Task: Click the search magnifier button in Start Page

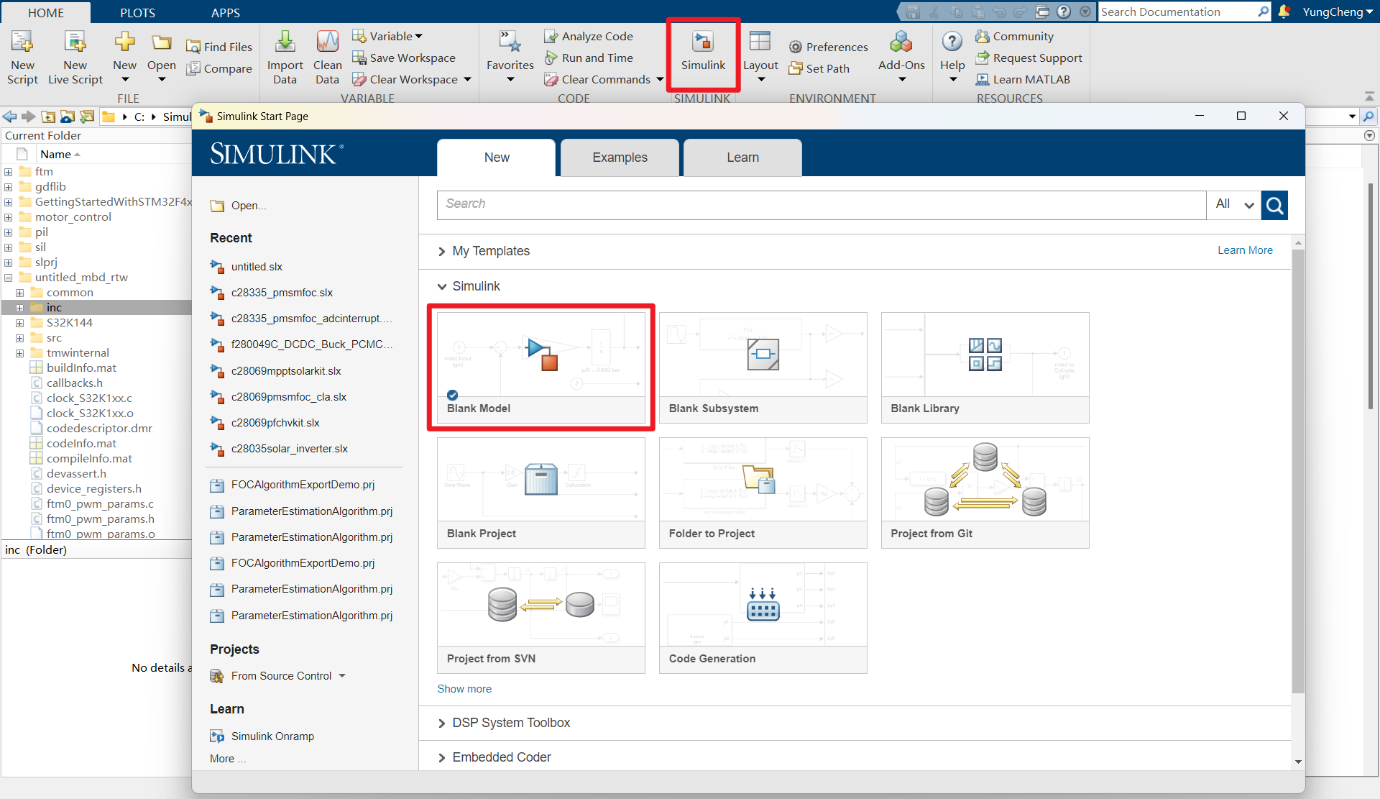Action: (1274, 204)
